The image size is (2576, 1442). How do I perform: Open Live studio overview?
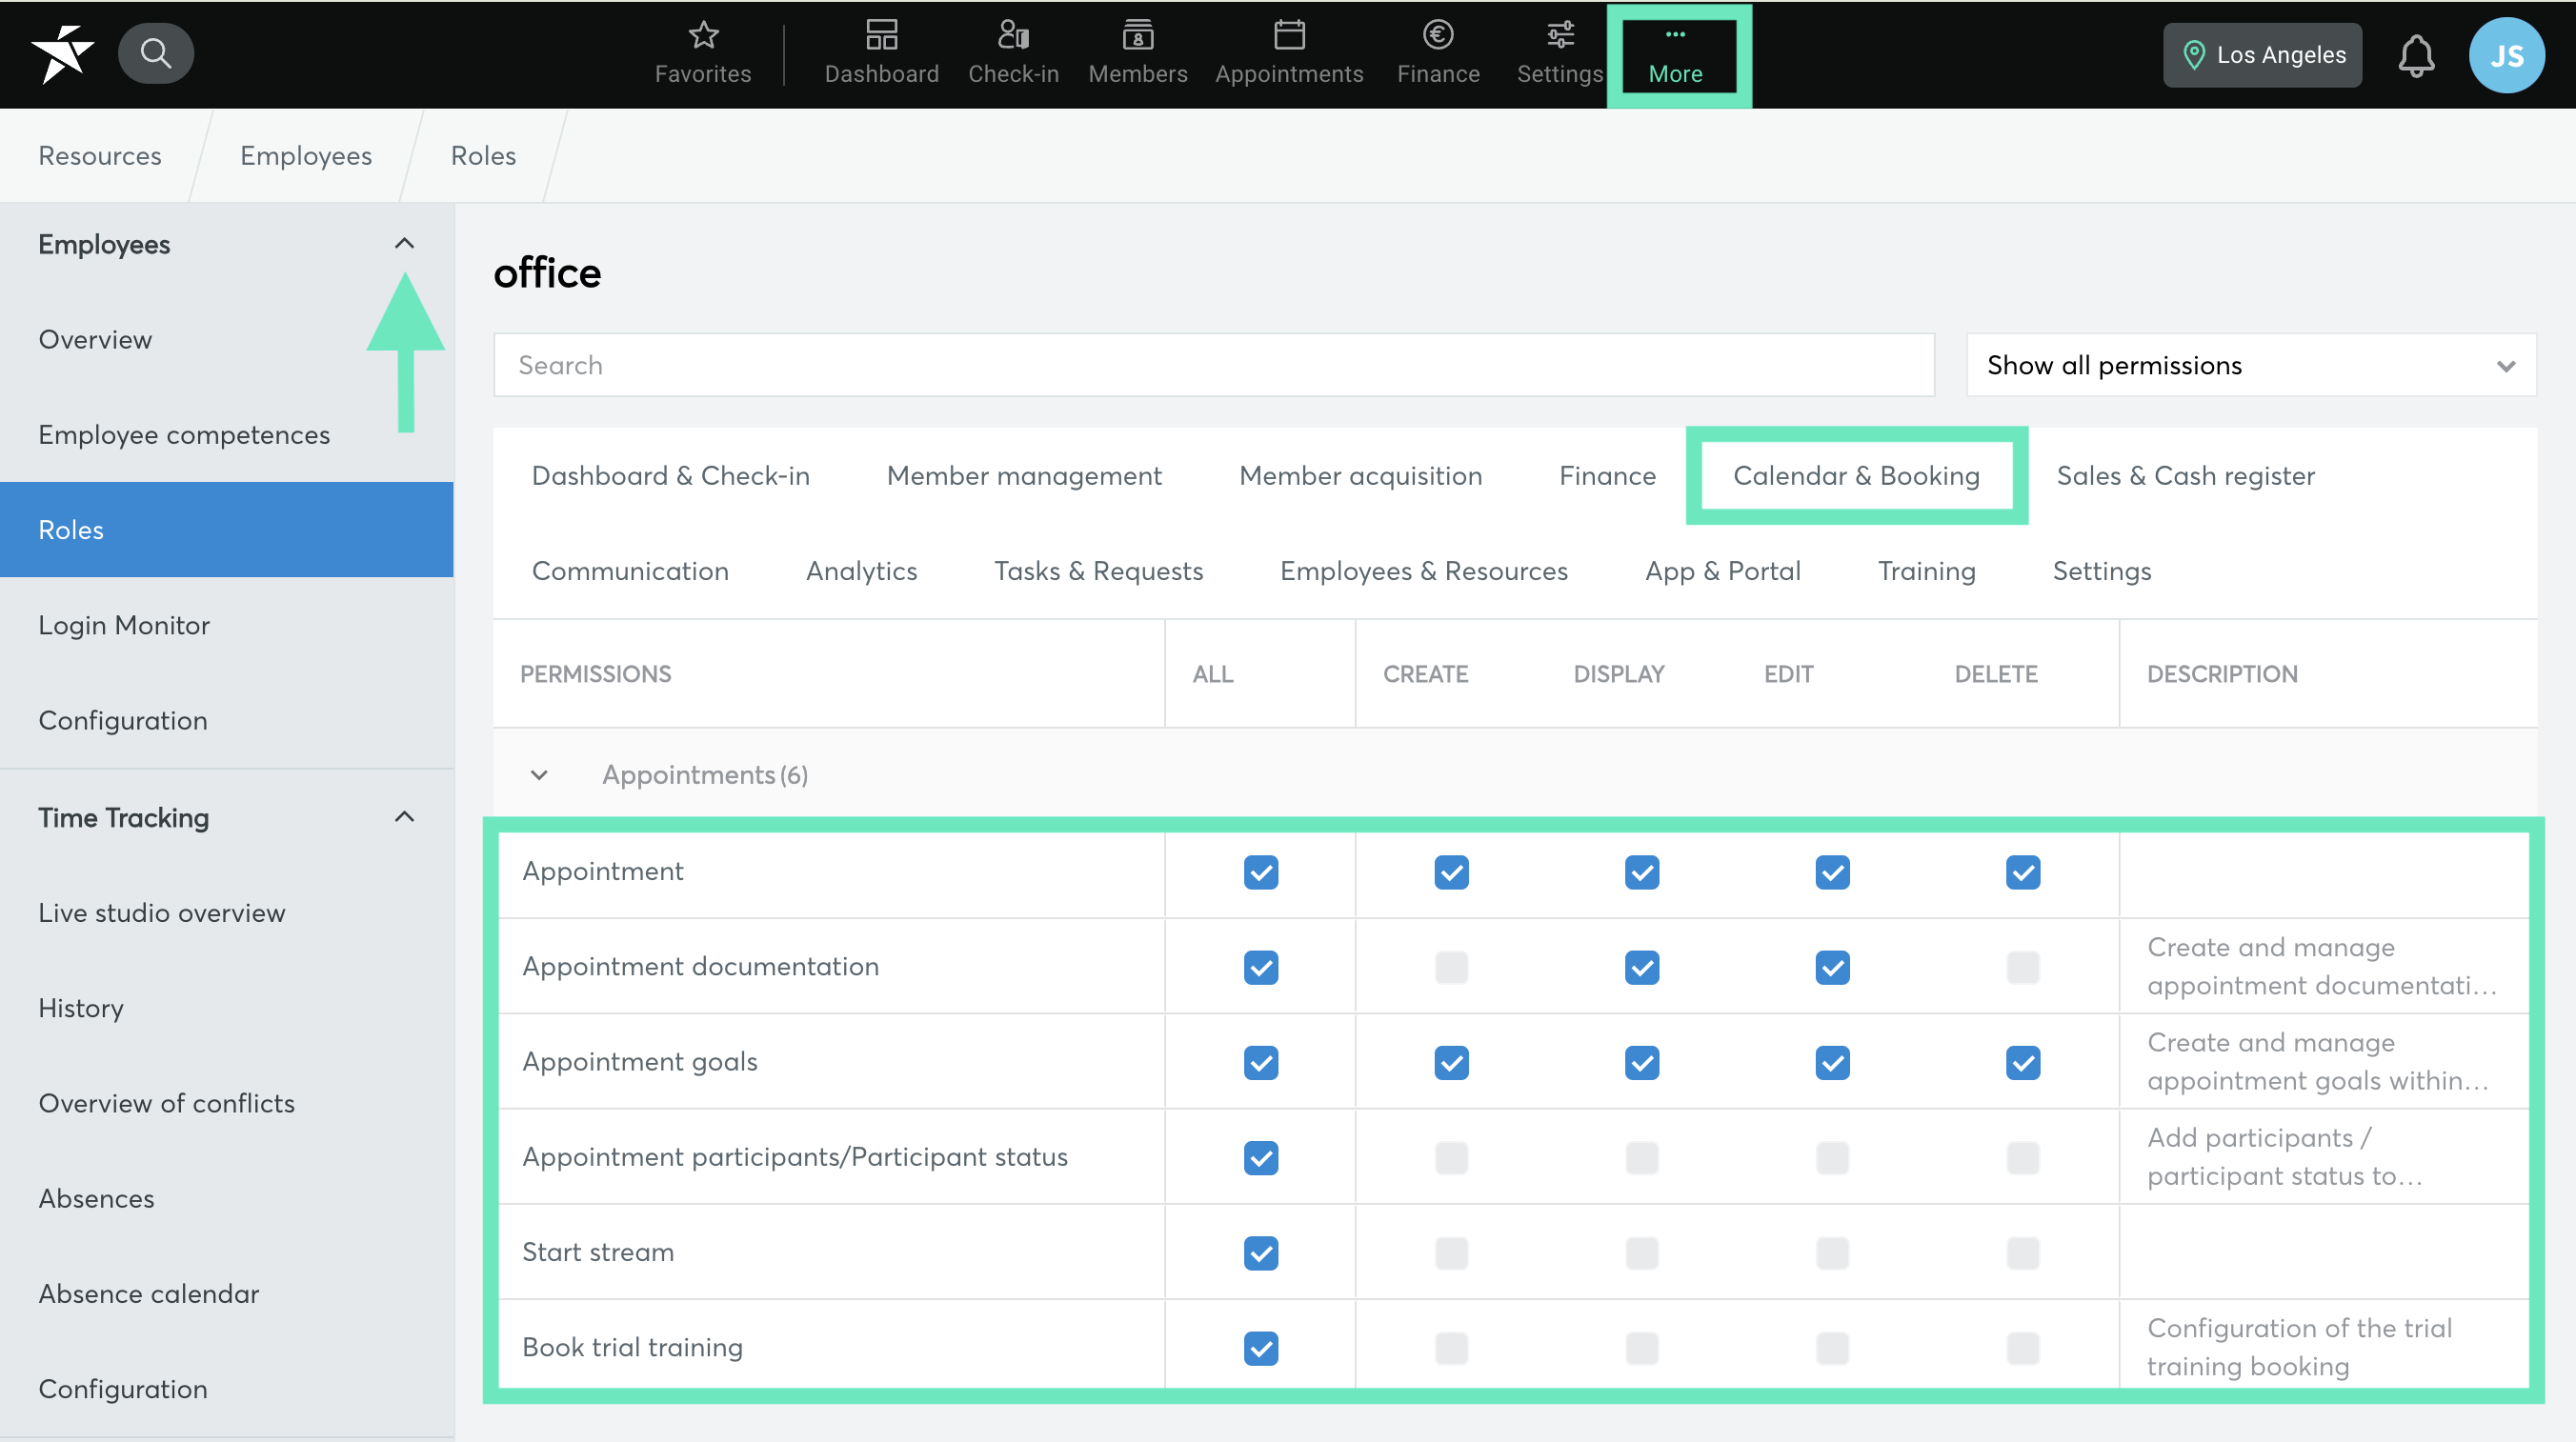[x=226, y=913]
